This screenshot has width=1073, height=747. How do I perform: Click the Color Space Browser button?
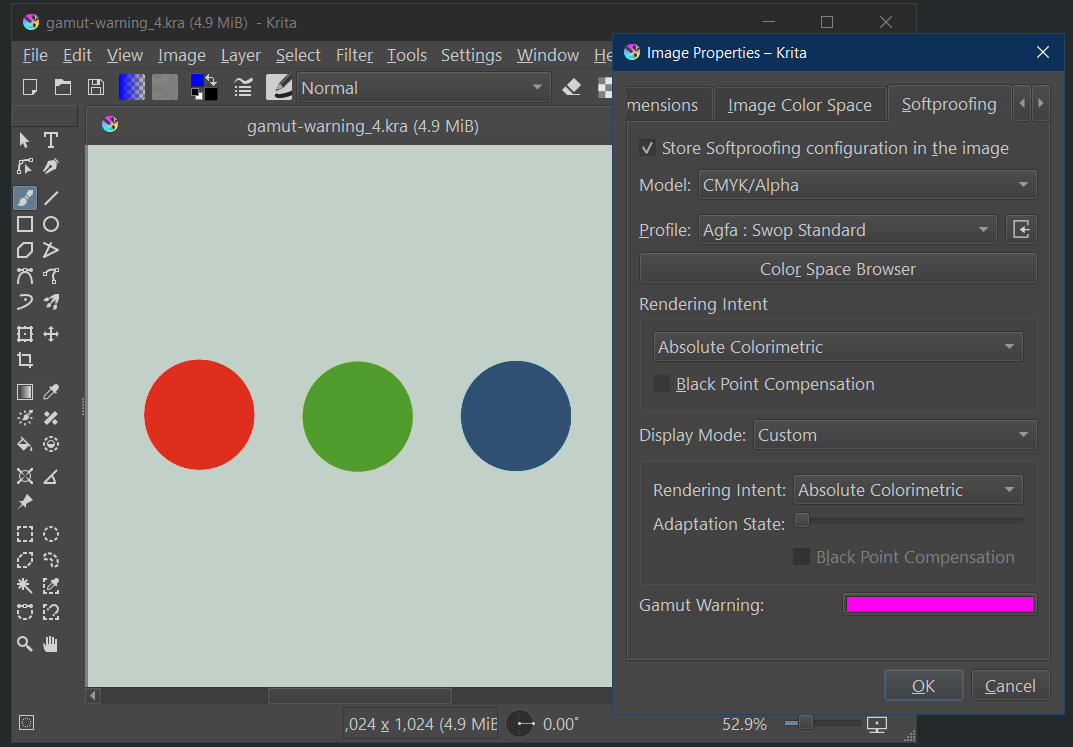[x=837, y=269]
